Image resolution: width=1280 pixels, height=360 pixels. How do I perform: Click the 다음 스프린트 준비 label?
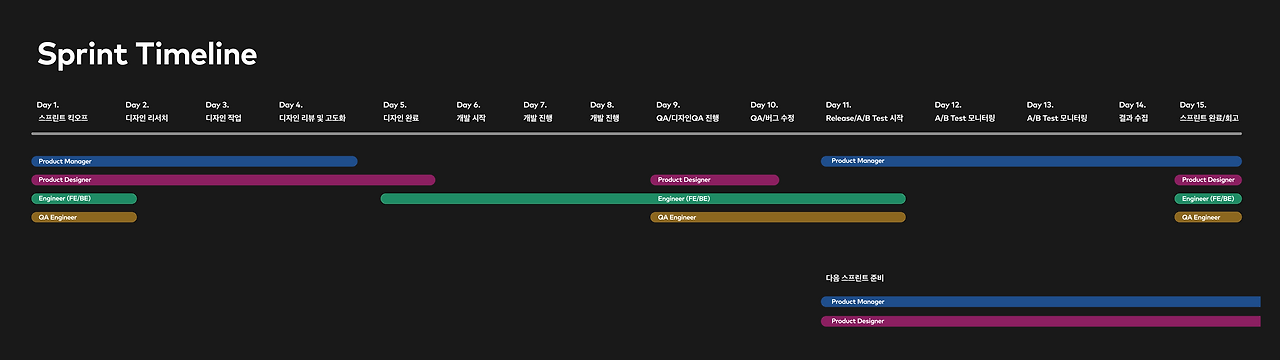tap(855, 278)
